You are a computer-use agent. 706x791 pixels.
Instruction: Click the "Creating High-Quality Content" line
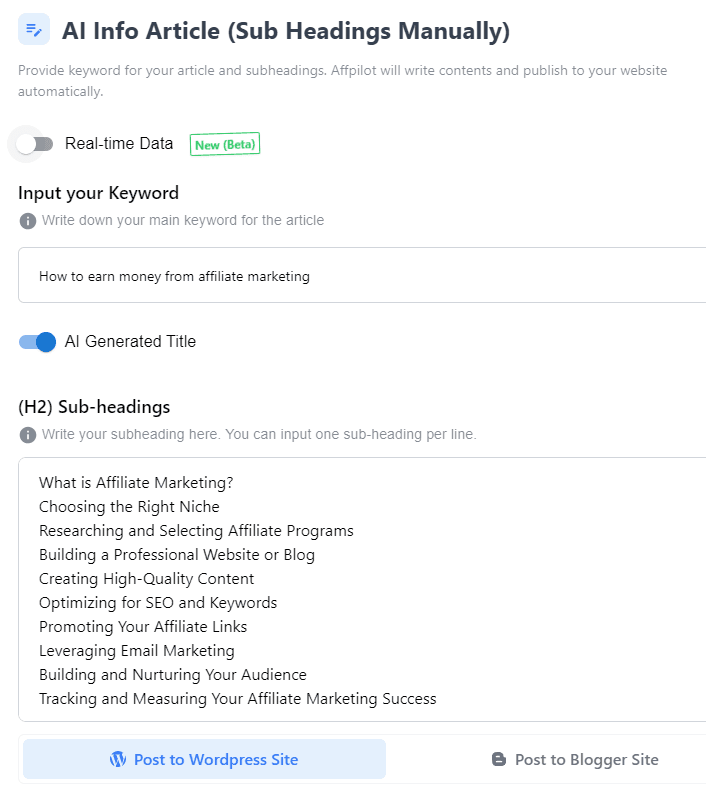click(147, 579)
